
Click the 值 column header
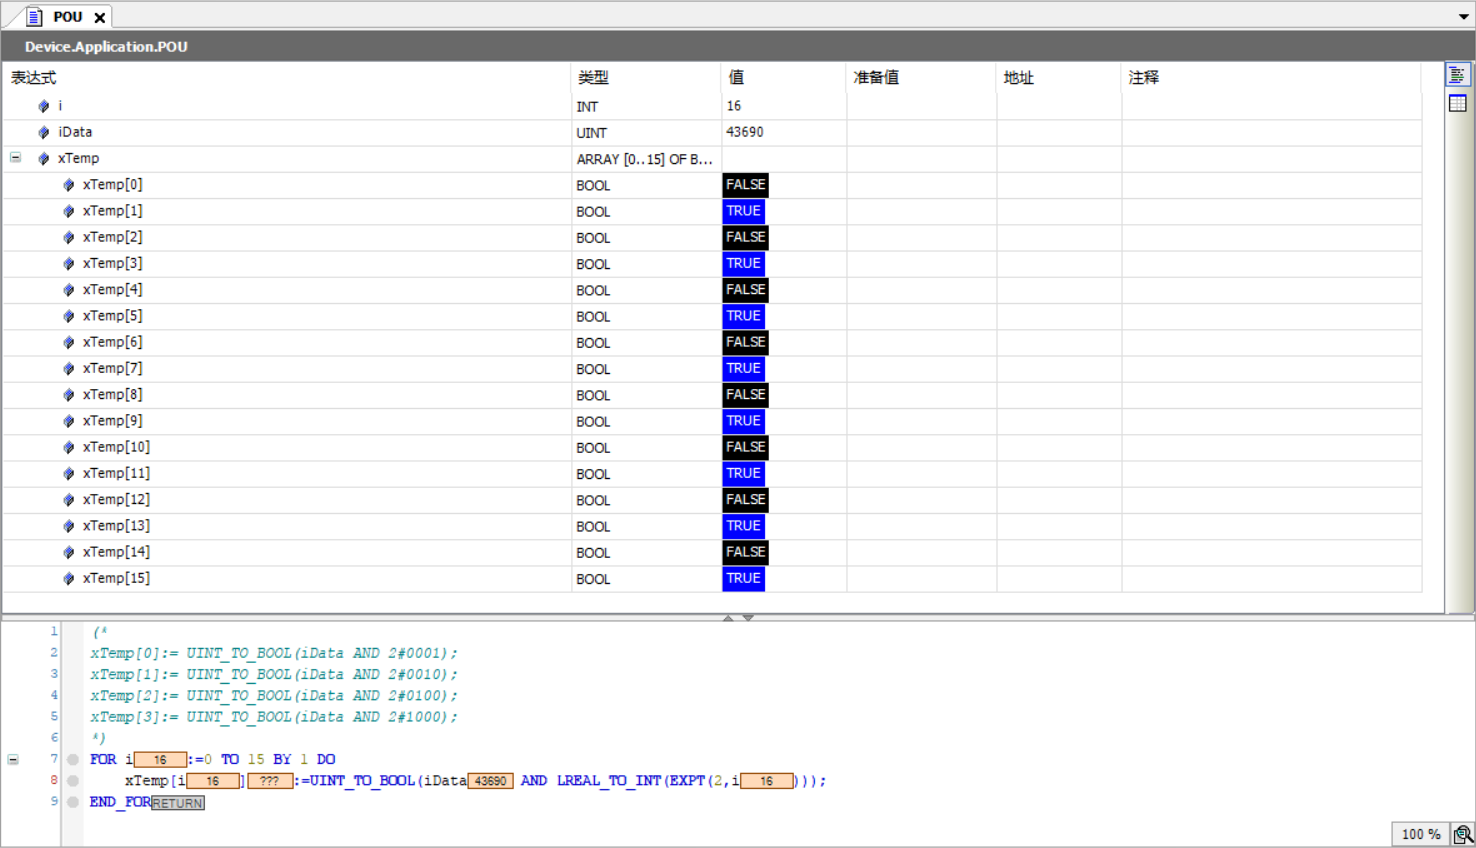[784, 77]
